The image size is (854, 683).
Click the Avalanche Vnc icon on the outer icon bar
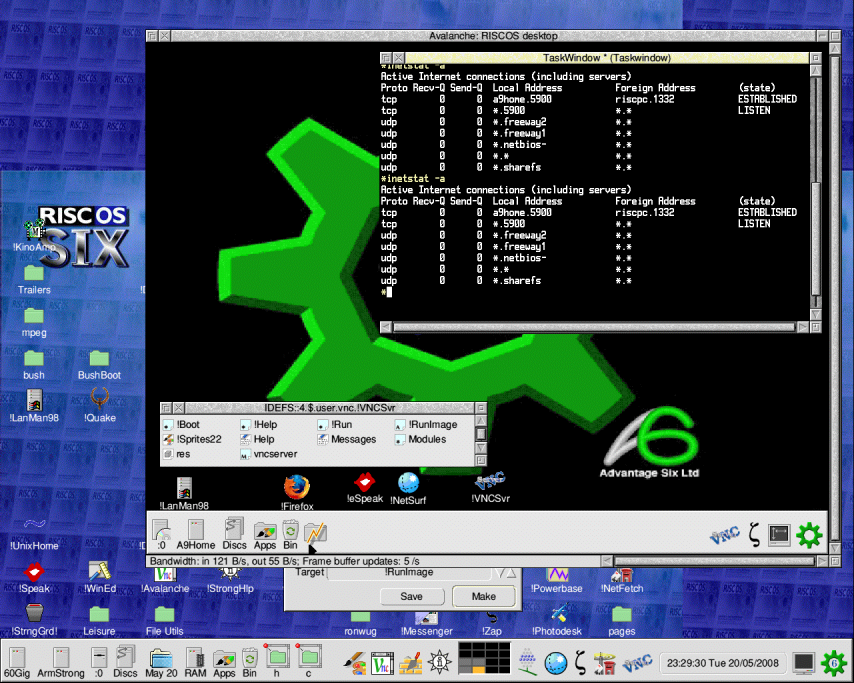382,663
